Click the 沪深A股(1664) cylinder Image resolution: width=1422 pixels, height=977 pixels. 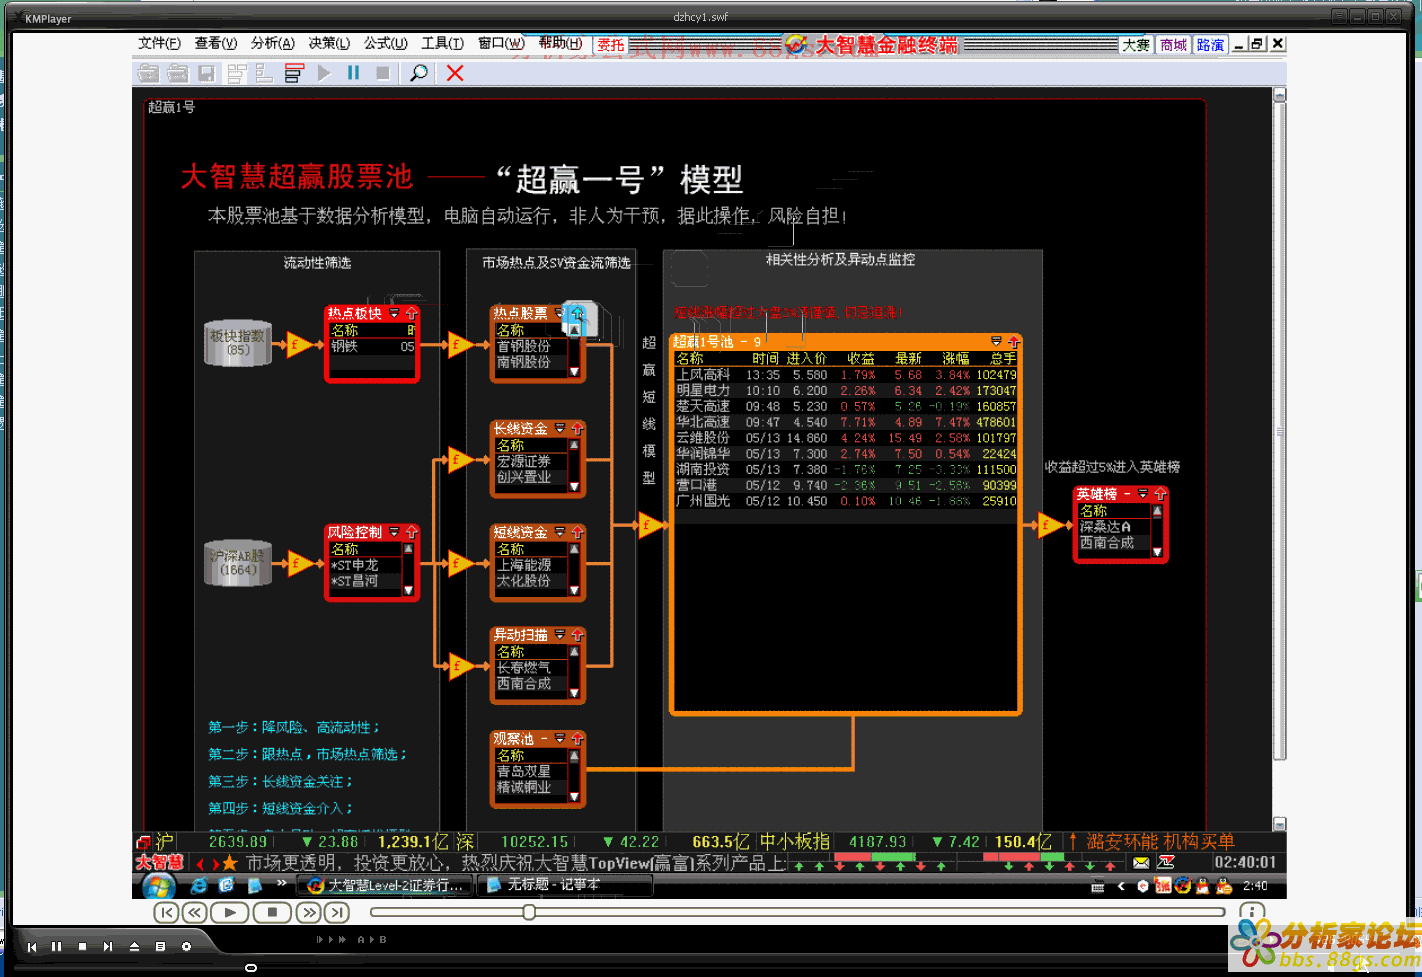point(238,563)
